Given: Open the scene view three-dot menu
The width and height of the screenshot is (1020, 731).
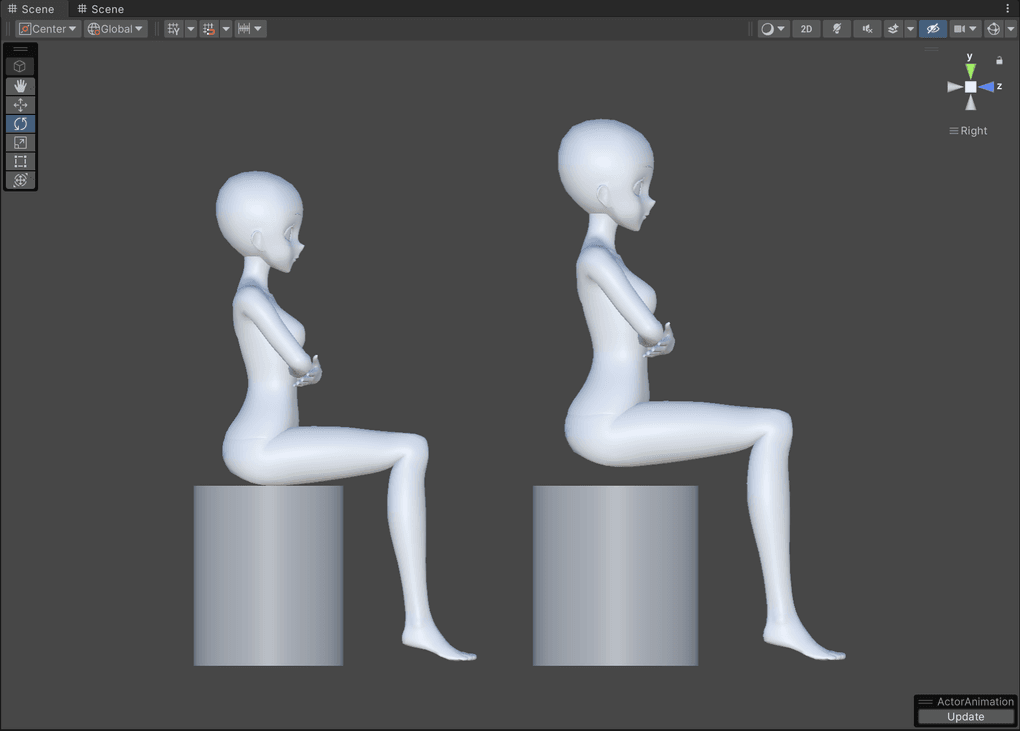Looking at the screenshot, I should pyautogui.click(x=1008, y=8).
